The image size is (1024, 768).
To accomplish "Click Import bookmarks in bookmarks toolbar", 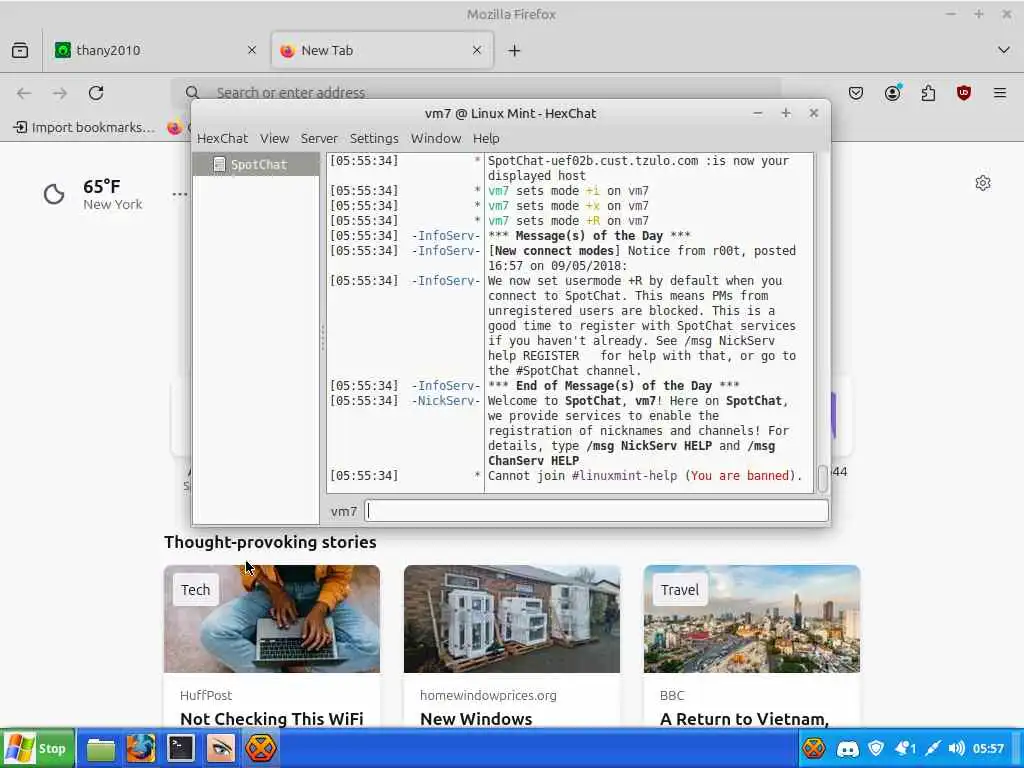I will [85, 127].
